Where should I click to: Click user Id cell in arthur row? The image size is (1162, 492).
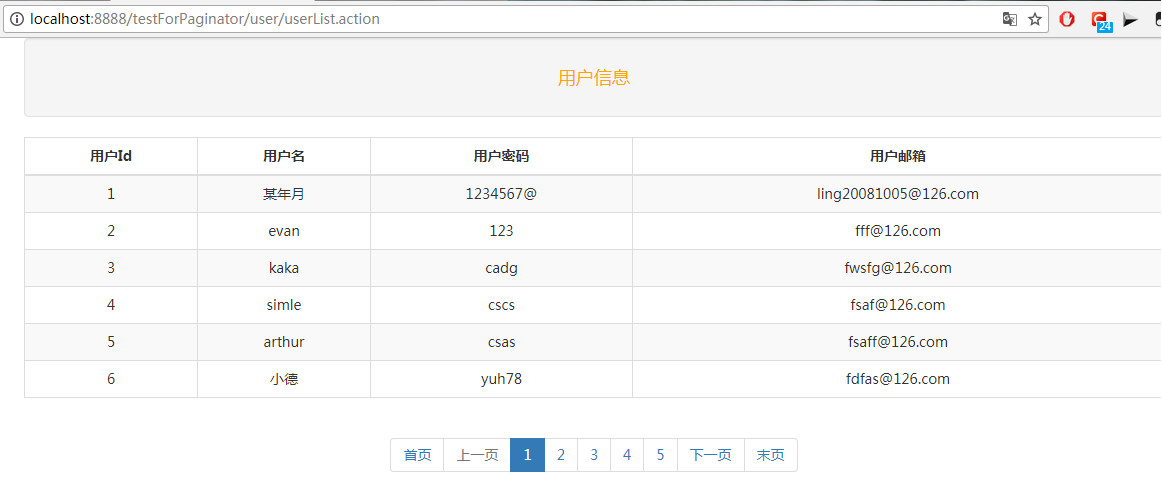coord(111,342)
